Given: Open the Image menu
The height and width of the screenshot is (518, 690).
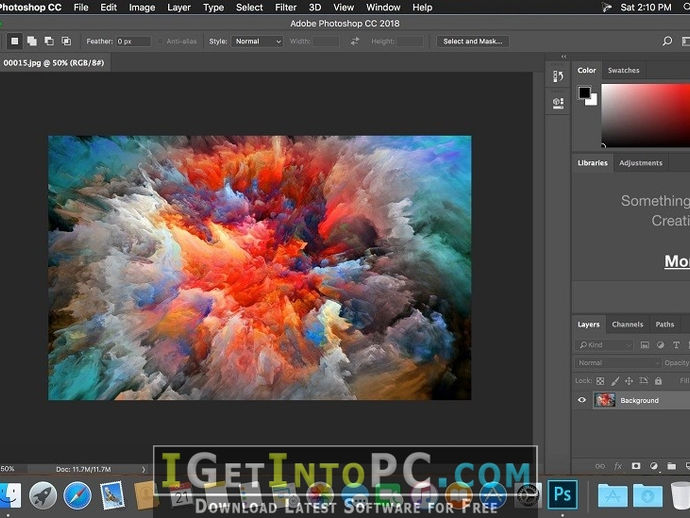Looking at the screenshot, I should click(x=142, y=7).
